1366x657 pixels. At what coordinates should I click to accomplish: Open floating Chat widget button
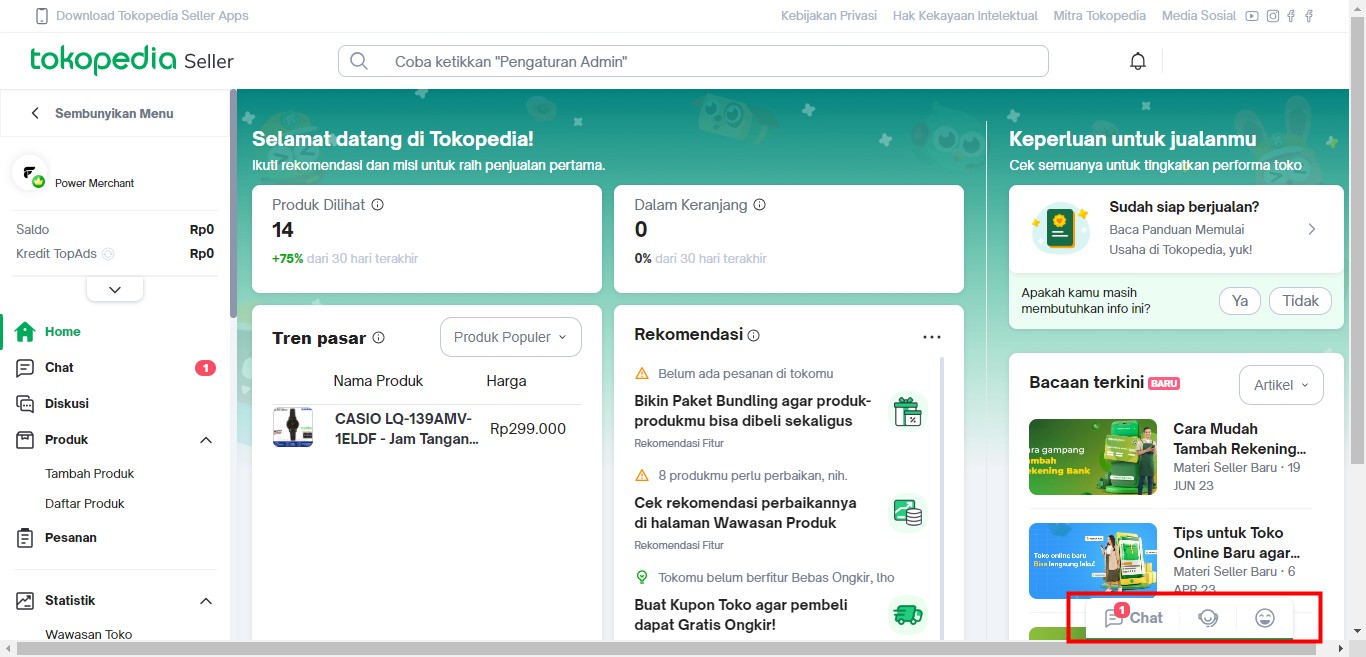(1133, 618)
